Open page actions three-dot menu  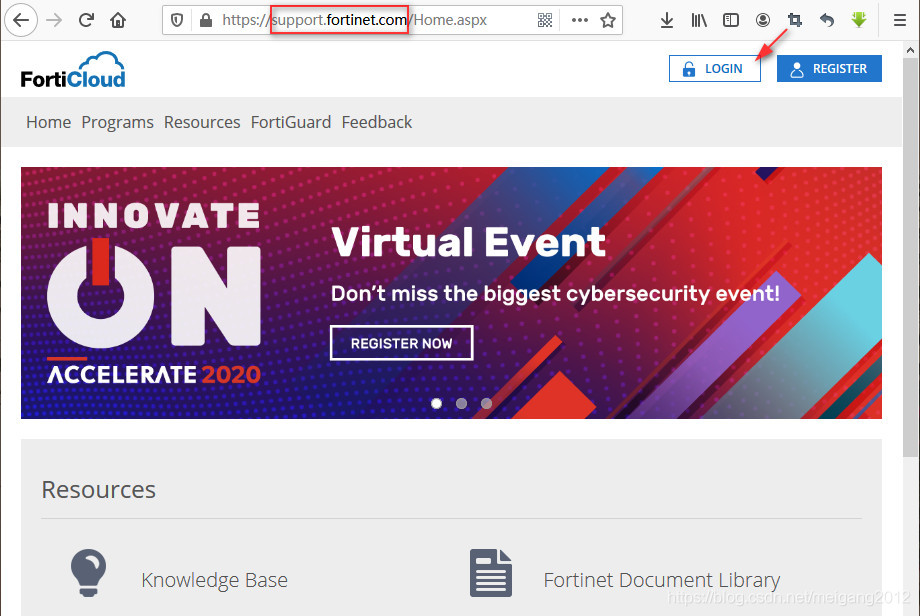click(x=580, y=20)
